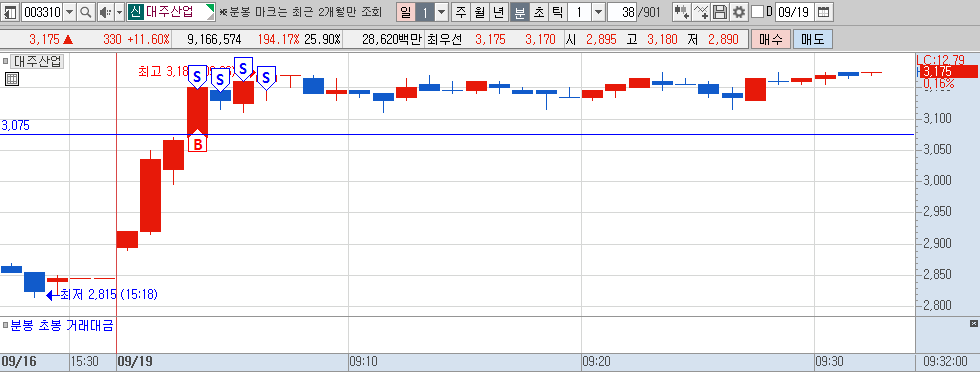Open the chart settings gear icon
The height and width of the screenshot is (372, 980).
coord(739,12)
